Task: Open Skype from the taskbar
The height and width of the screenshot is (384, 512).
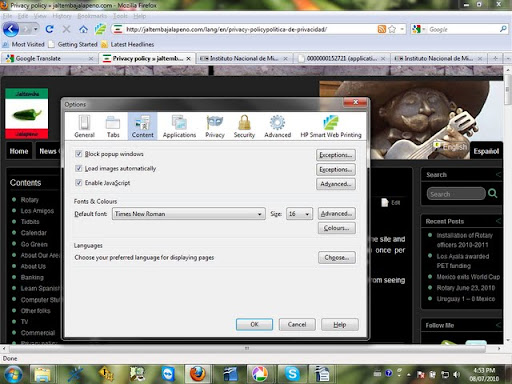Action: click(292, 374)
